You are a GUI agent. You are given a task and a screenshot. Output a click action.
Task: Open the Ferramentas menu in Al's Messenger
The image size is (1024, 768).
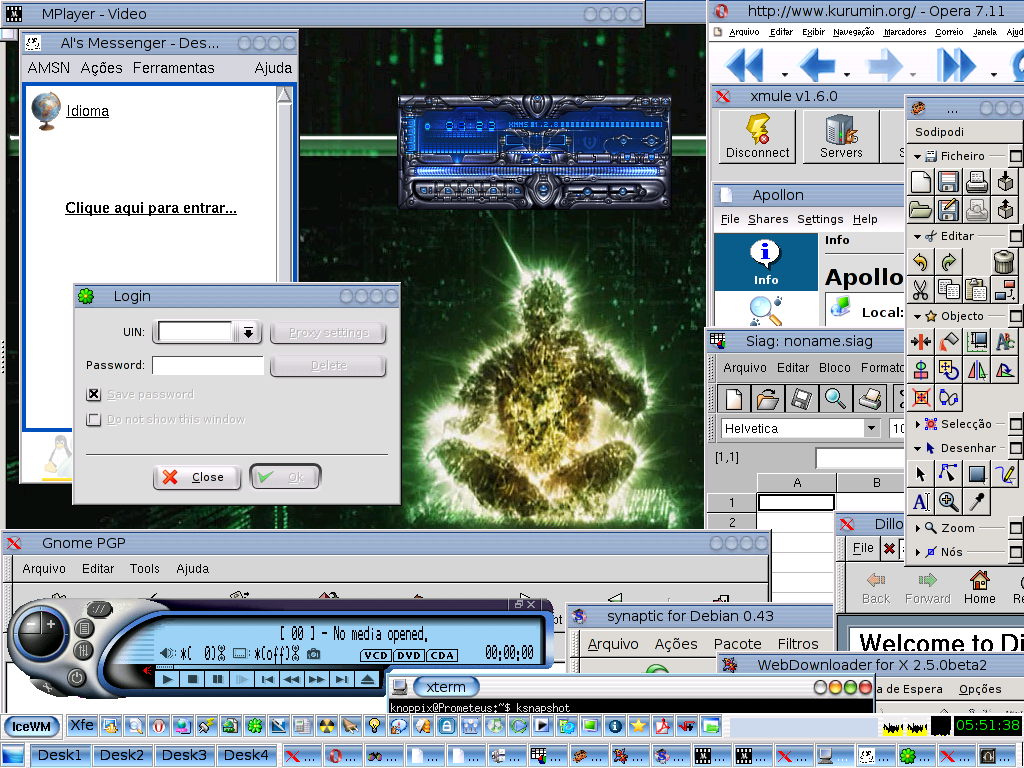(173, 68)
